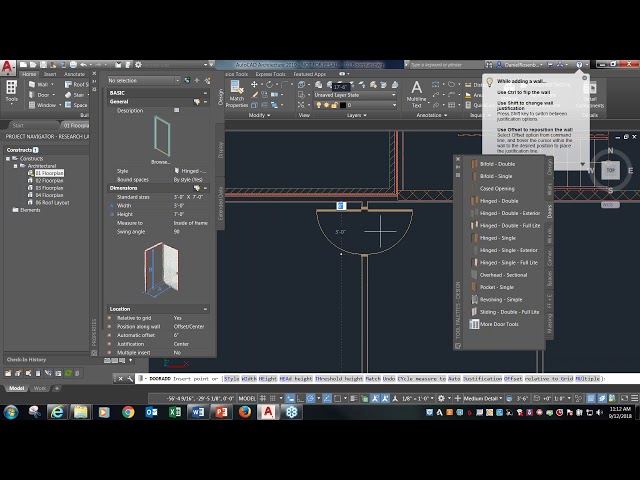Collapse the Architectural tree node

(x=16, y=166)
